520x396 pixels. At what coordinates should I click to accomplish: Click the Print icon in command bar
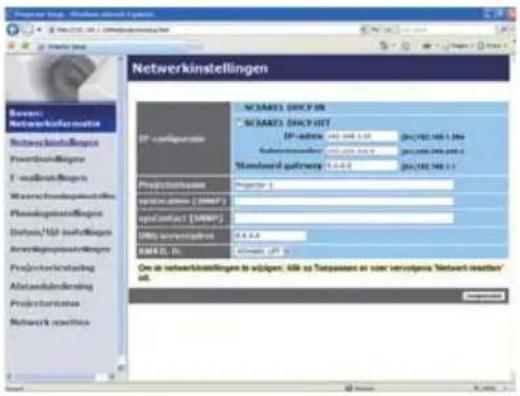pyautogui.click(x=427, y=46)
